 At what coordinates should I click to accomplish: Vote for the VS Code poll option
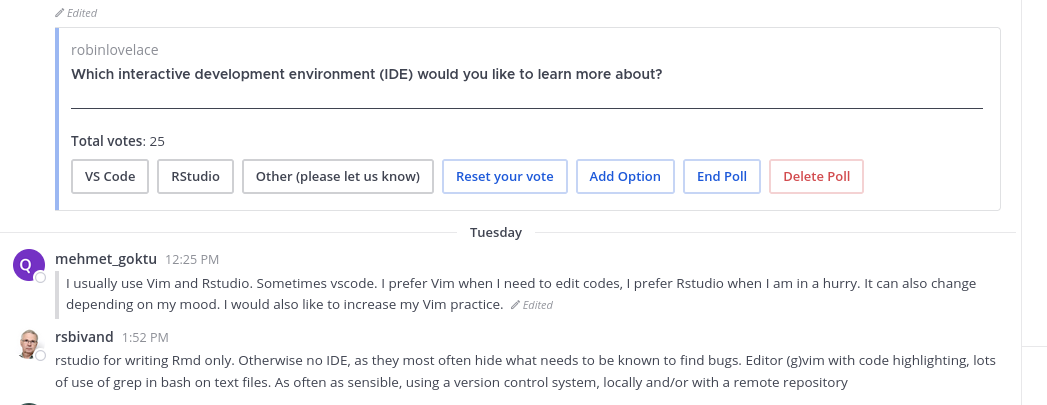pos(110,176)
